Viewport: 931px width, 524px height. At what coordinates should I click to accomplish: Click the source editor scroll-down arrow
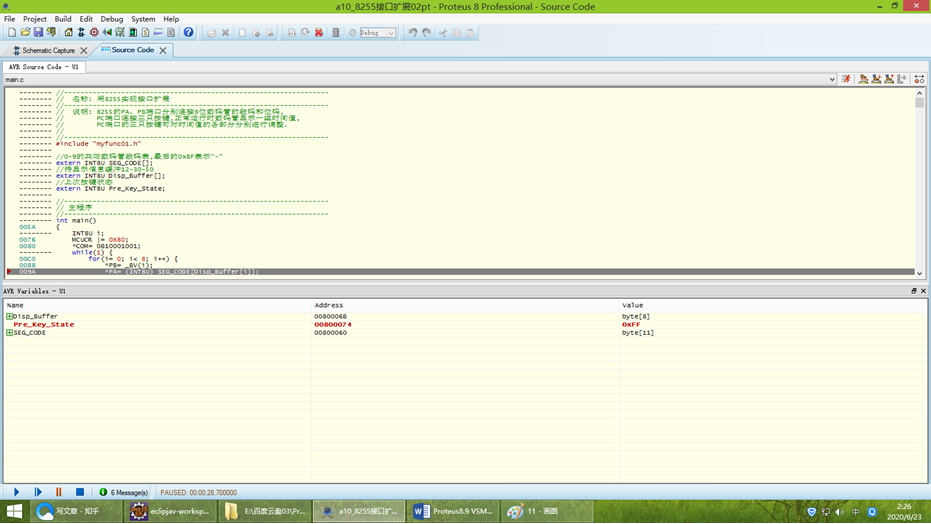pos(920,273)
